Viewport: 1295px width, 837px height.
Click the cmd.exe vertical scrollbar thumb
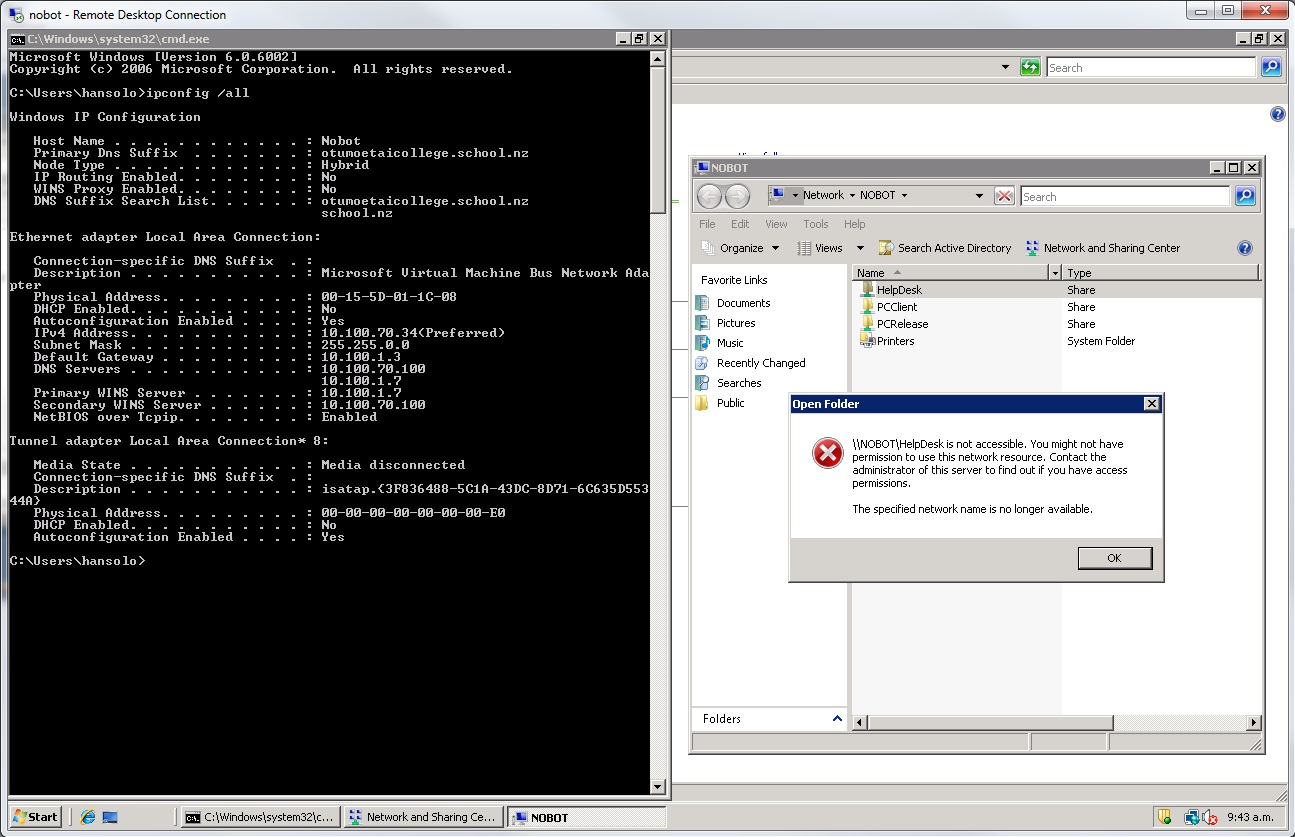pos(657,141)
